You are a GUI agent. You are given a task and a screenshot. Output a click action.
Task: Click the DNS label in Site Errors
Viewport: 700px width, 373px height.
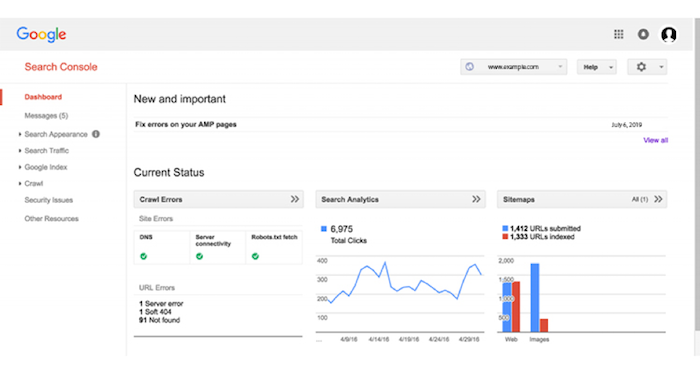pyautogui.click(x=146, y=237)
